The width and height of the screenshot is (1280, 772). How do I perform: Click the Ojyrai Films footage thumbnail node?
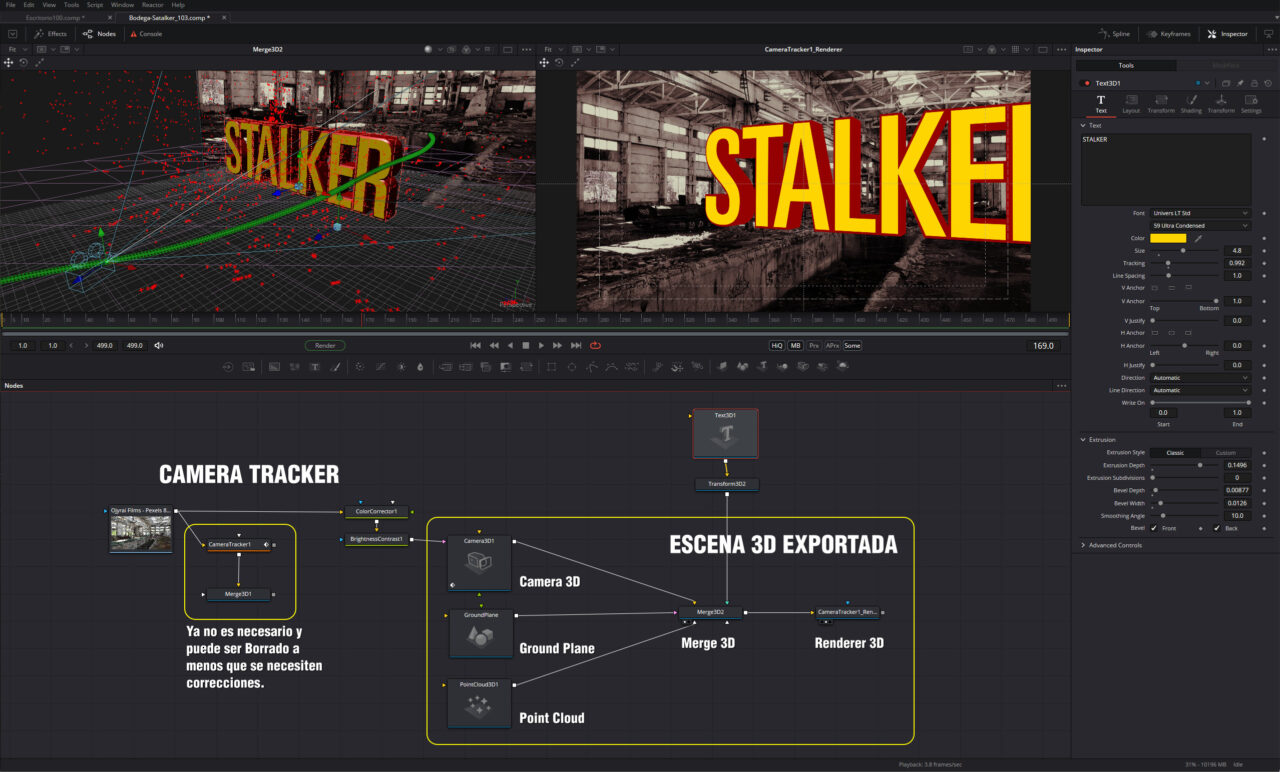(140, 530)
